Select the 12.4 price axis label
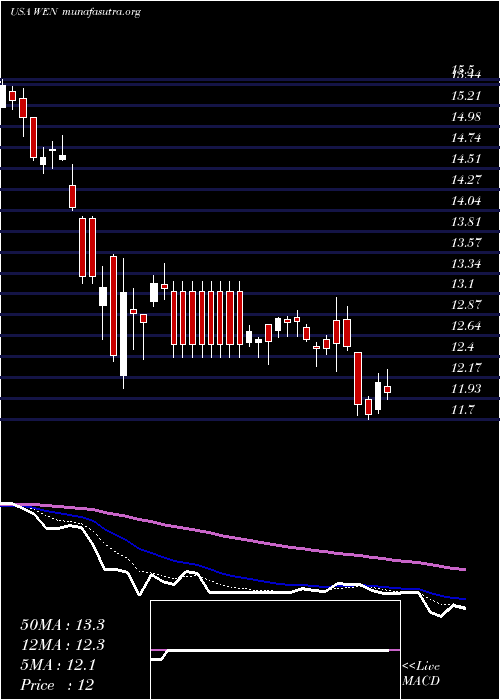The image size is (500, 700). tap(463, 347)
